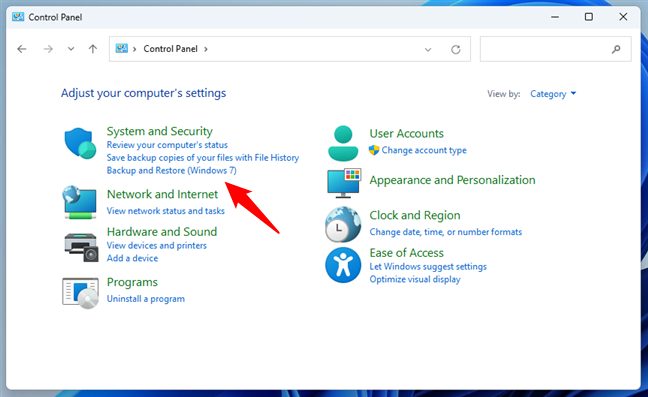Open View devices and printers
This screenshot has height=397, width=648.
click(x=157, y=245)
